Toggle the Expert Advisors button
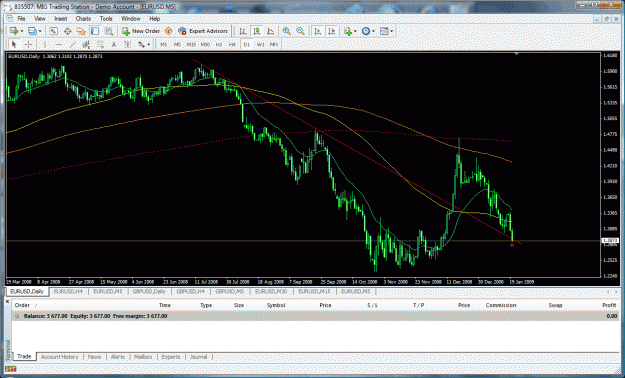625x378 pixels. click(203, 31)
